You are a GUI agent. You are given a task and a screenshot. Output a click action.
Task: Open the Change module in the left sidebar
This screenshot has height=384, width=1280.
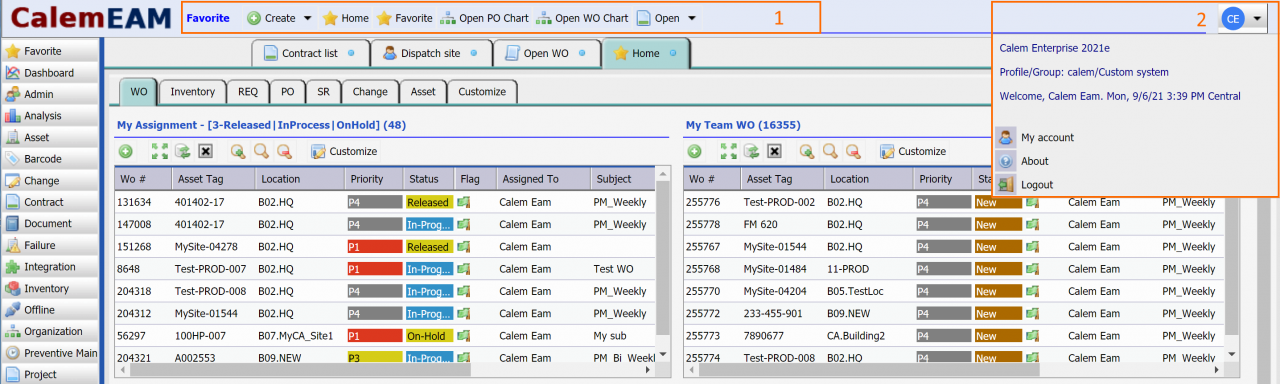pyautogui.click(x=50, y=181)
